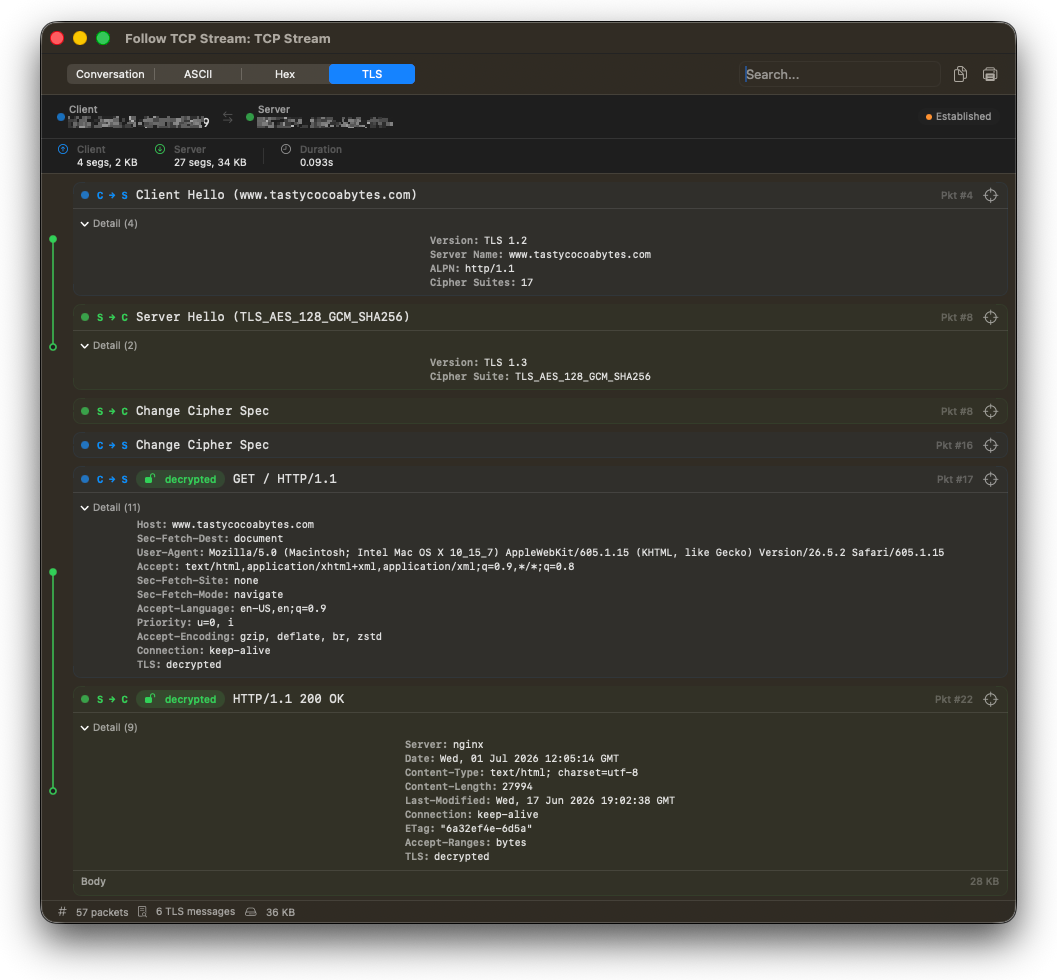
Task: Close the Follow TCP Stream window
Action: pyautogui.click(x=57, y=38)
